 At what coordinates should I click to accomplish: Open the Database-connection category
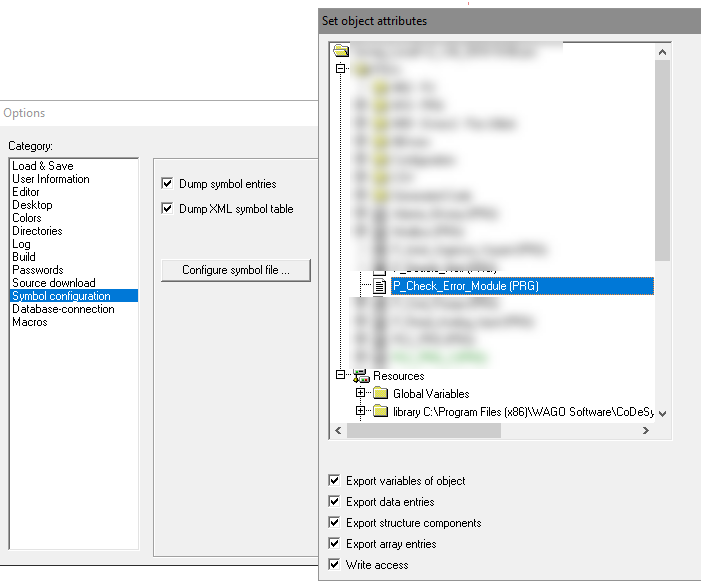(63, 309)
